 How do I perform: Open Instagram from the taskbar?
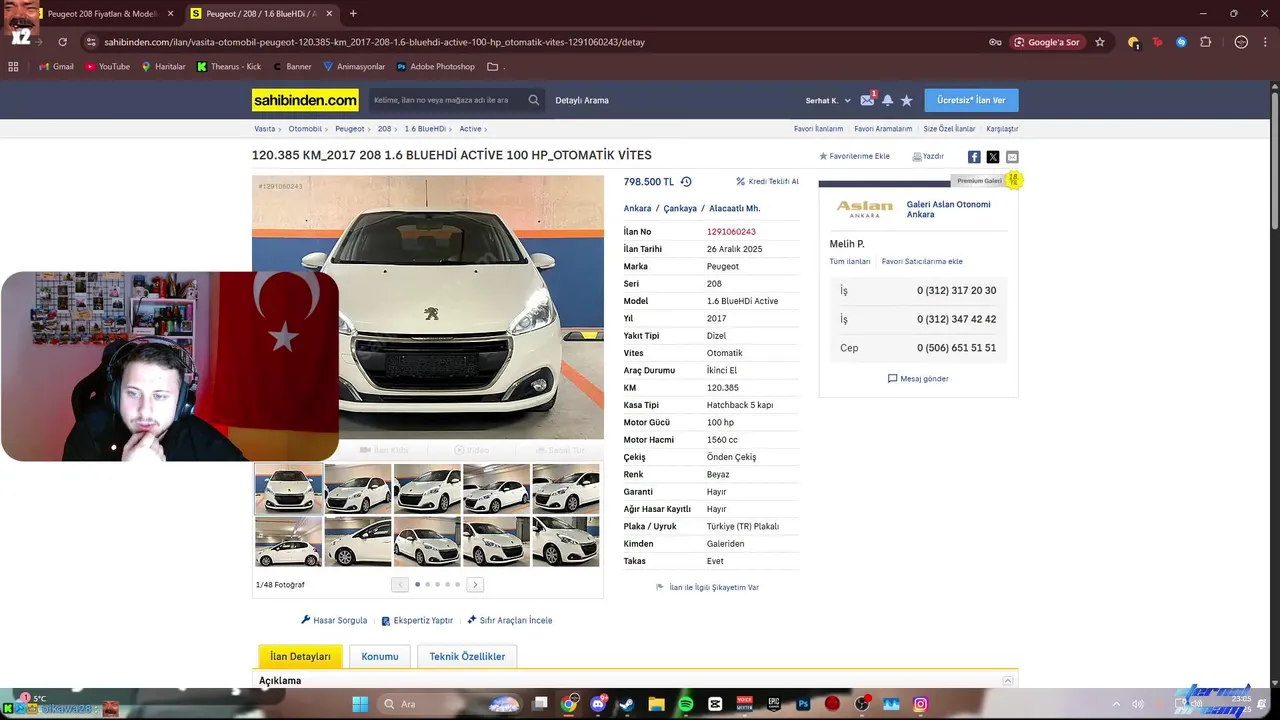pos(920,704)
